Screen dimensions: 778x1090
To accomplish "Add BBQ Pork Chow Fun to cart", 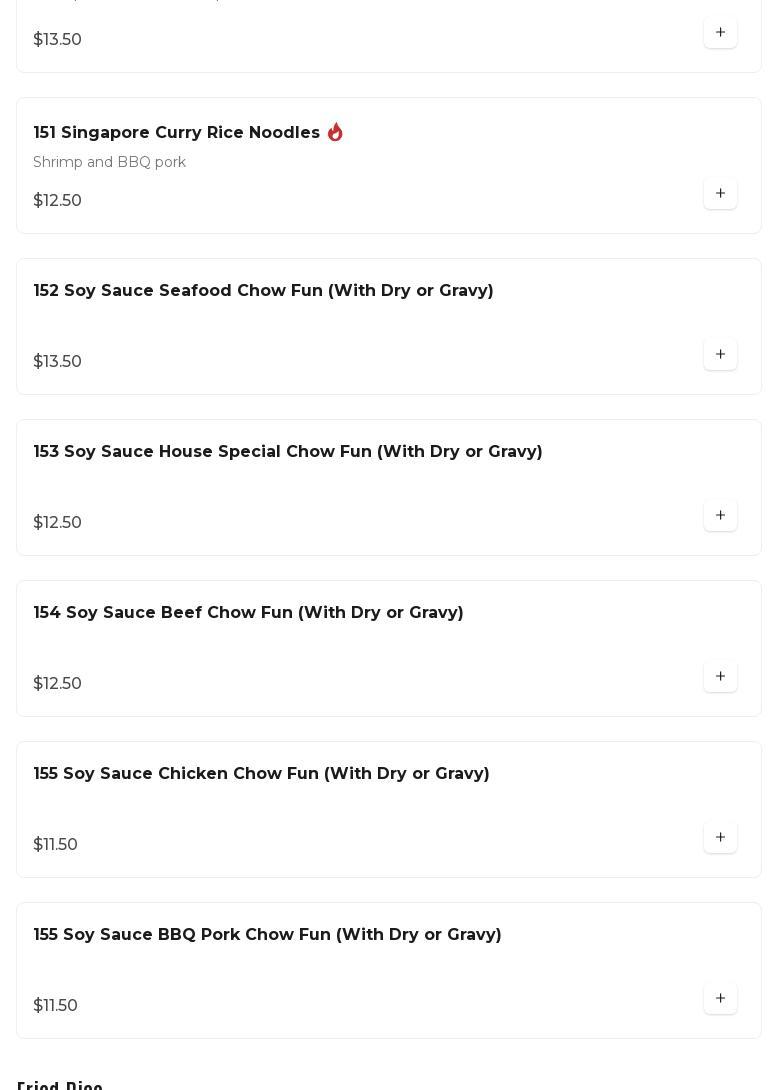I will [x=720, y=999].
